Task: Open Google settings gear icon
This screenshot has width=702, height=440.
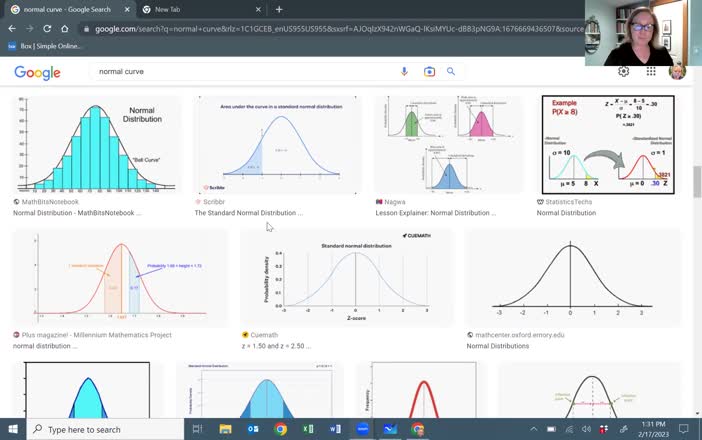Action: pyautogui.click(x=624, y=72)
